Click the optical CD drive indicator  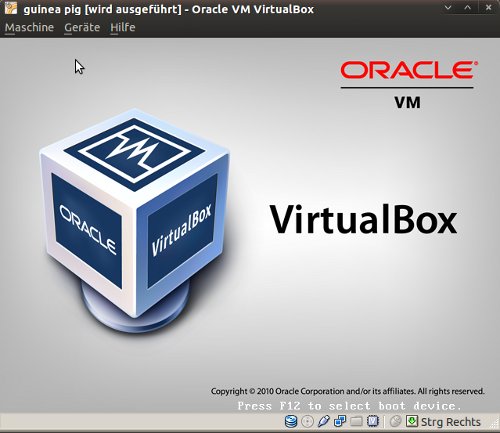[307, 422]
